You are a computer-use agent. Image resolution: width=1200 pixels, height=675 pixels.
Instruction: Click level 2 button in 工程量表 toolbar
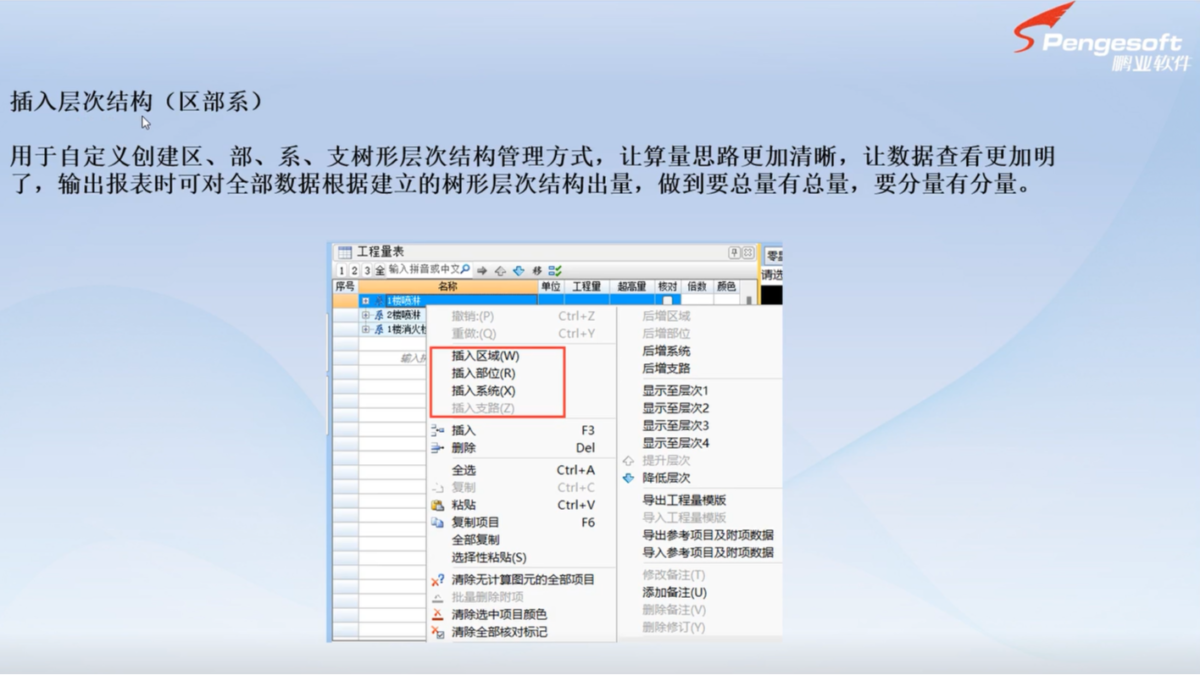point(354,271)
